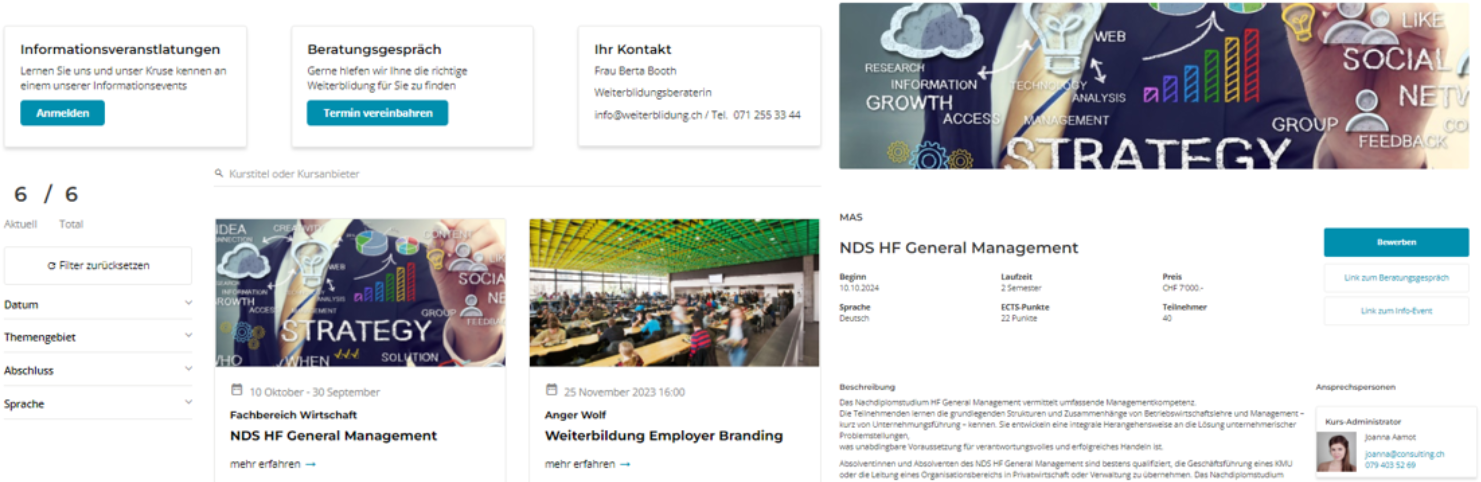Viewport: 1481px width, 482px height.
Task: Click the search magnifier icon
Action: [219, 174]
